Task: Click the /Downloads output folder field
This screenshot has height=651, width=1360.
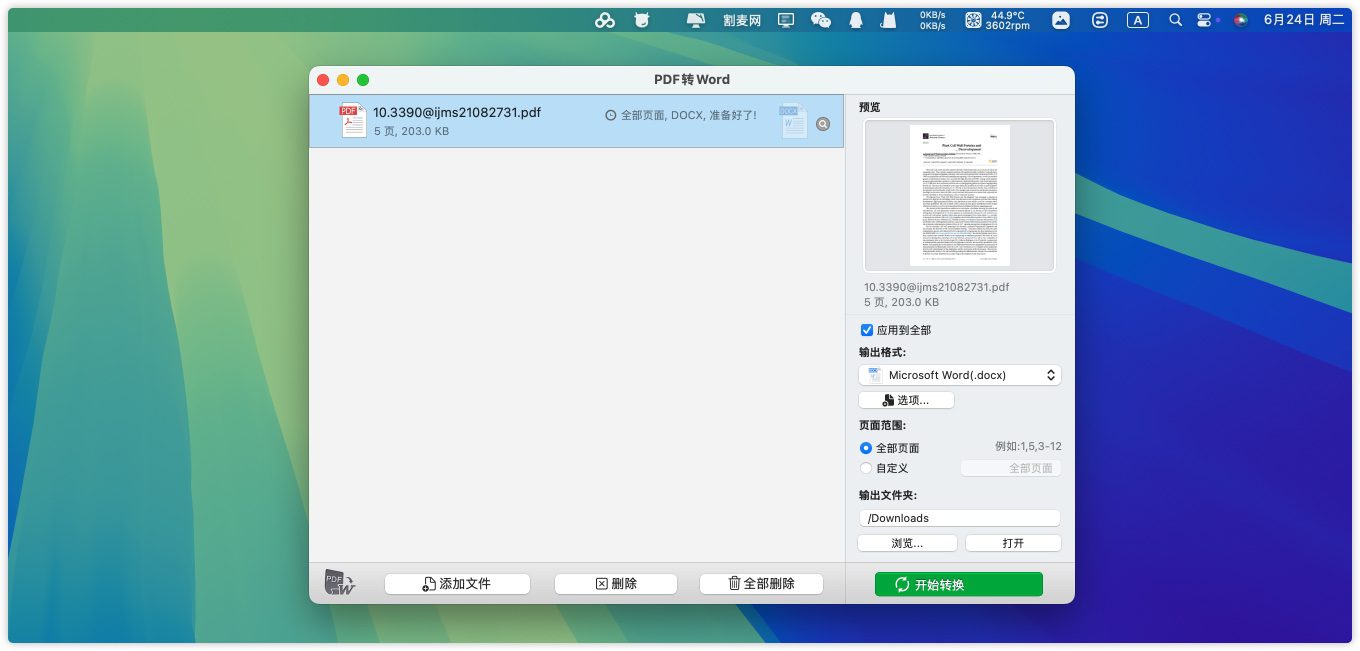Action: click(x=959, y=518)
